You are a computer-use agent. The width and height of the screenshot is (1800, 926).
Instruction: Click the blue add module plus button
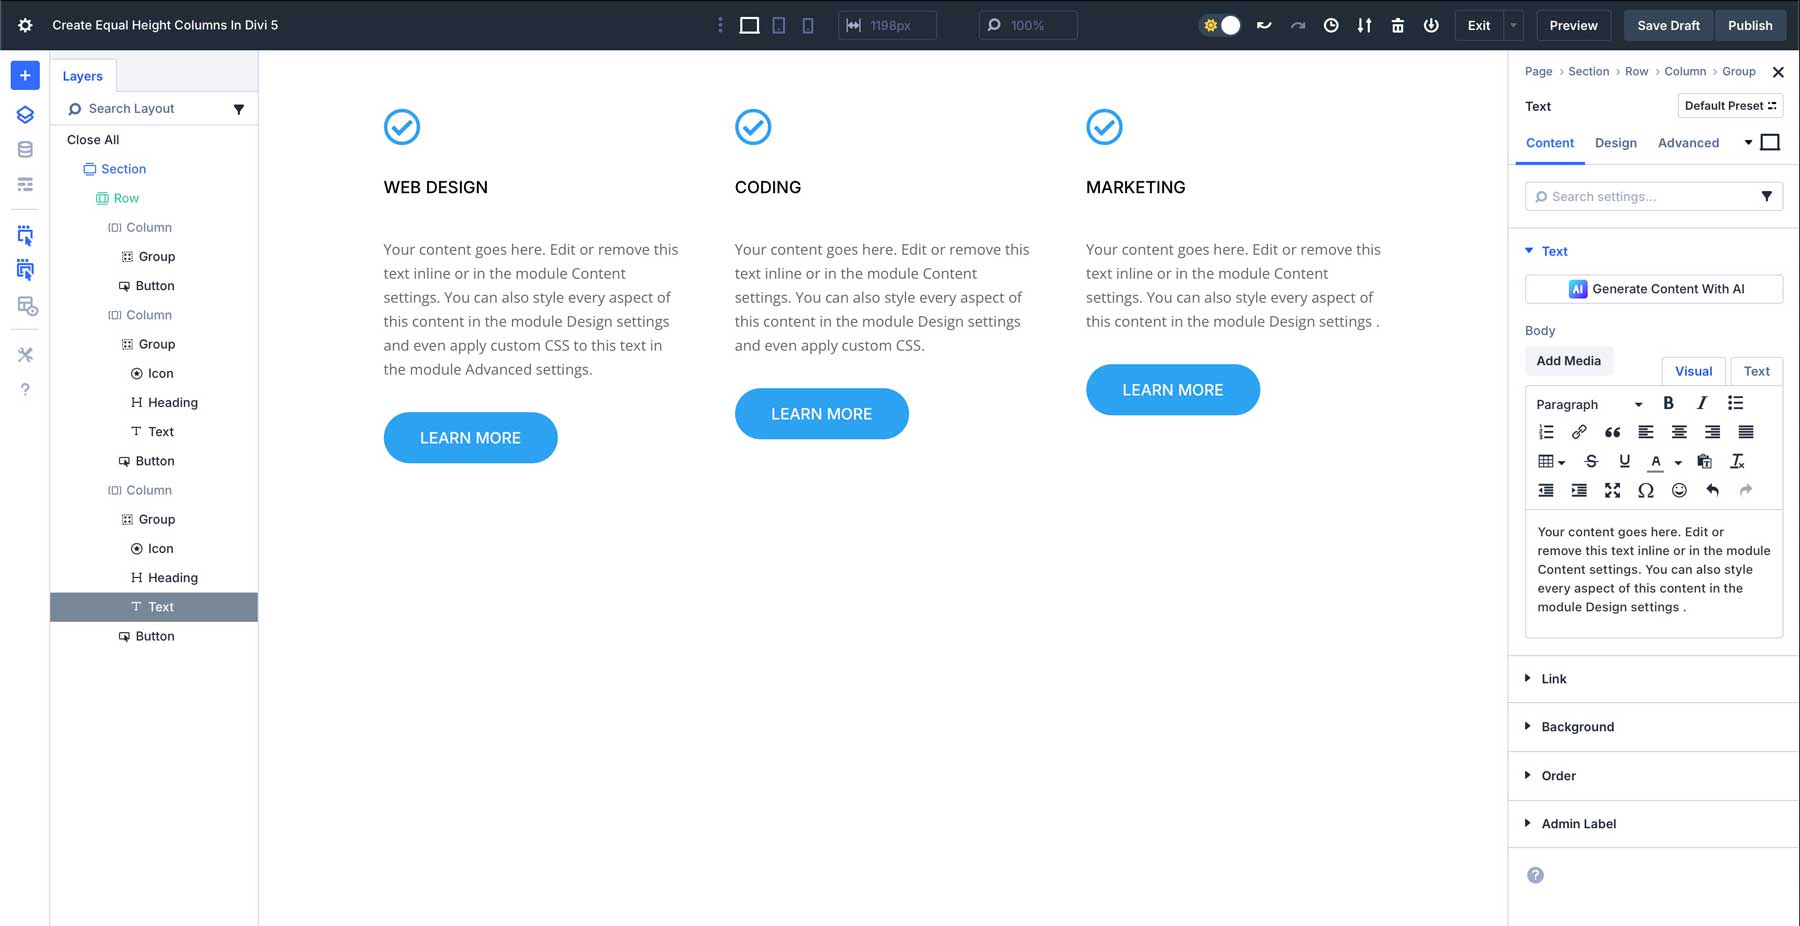pyautogui.click(x=25, y=75)
